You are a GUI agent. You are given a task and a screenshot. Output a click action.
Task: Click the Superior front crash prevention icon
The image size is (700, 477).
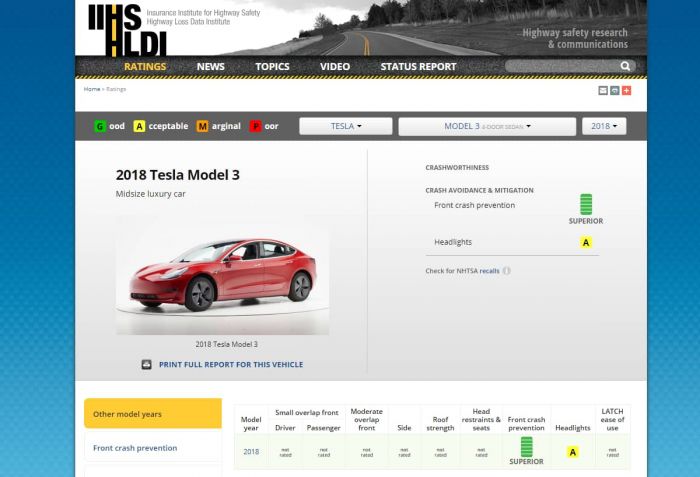pyautogui.click(x=586, y=205)
